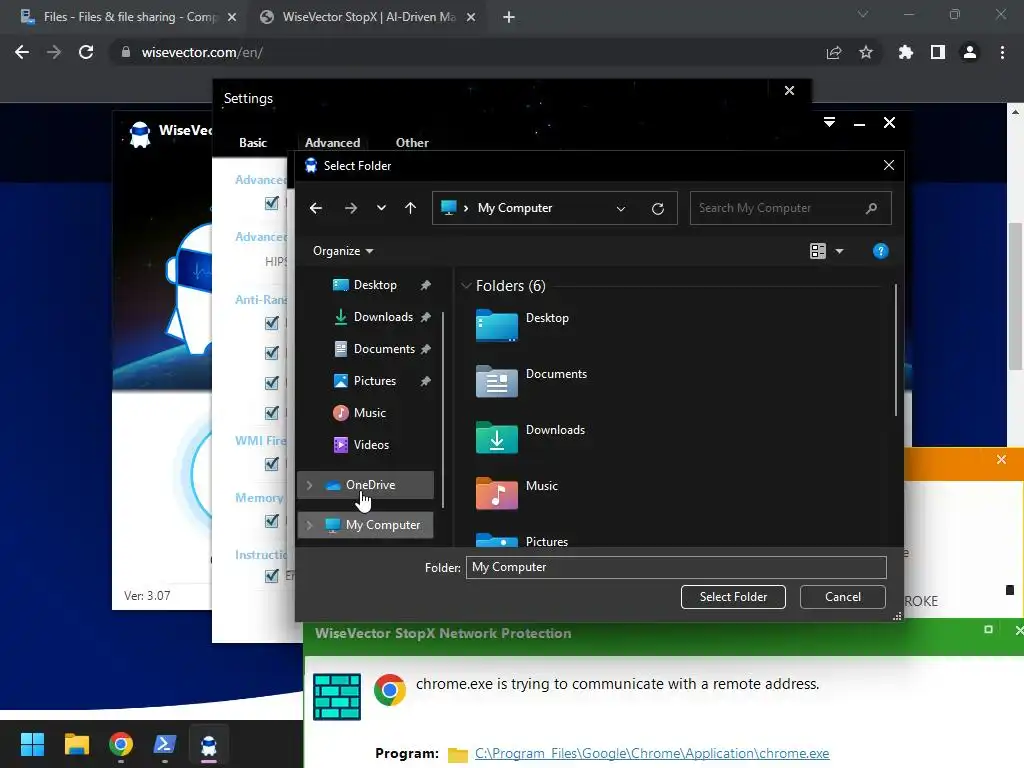Change view layout icon

tap(818, 251)
